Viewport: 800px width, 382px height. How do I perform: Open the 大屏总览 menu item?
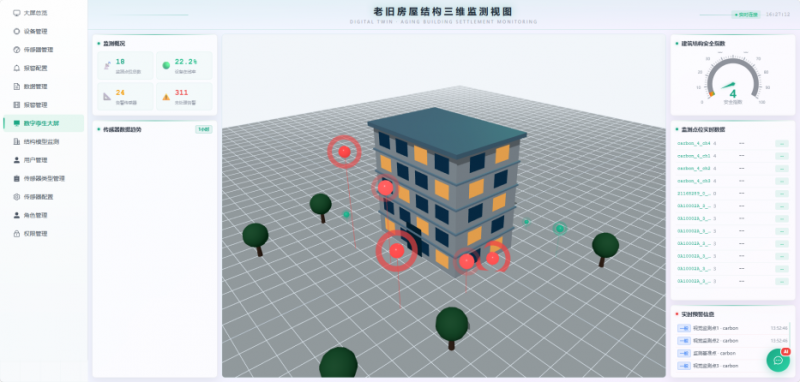[x=43, y=13]
